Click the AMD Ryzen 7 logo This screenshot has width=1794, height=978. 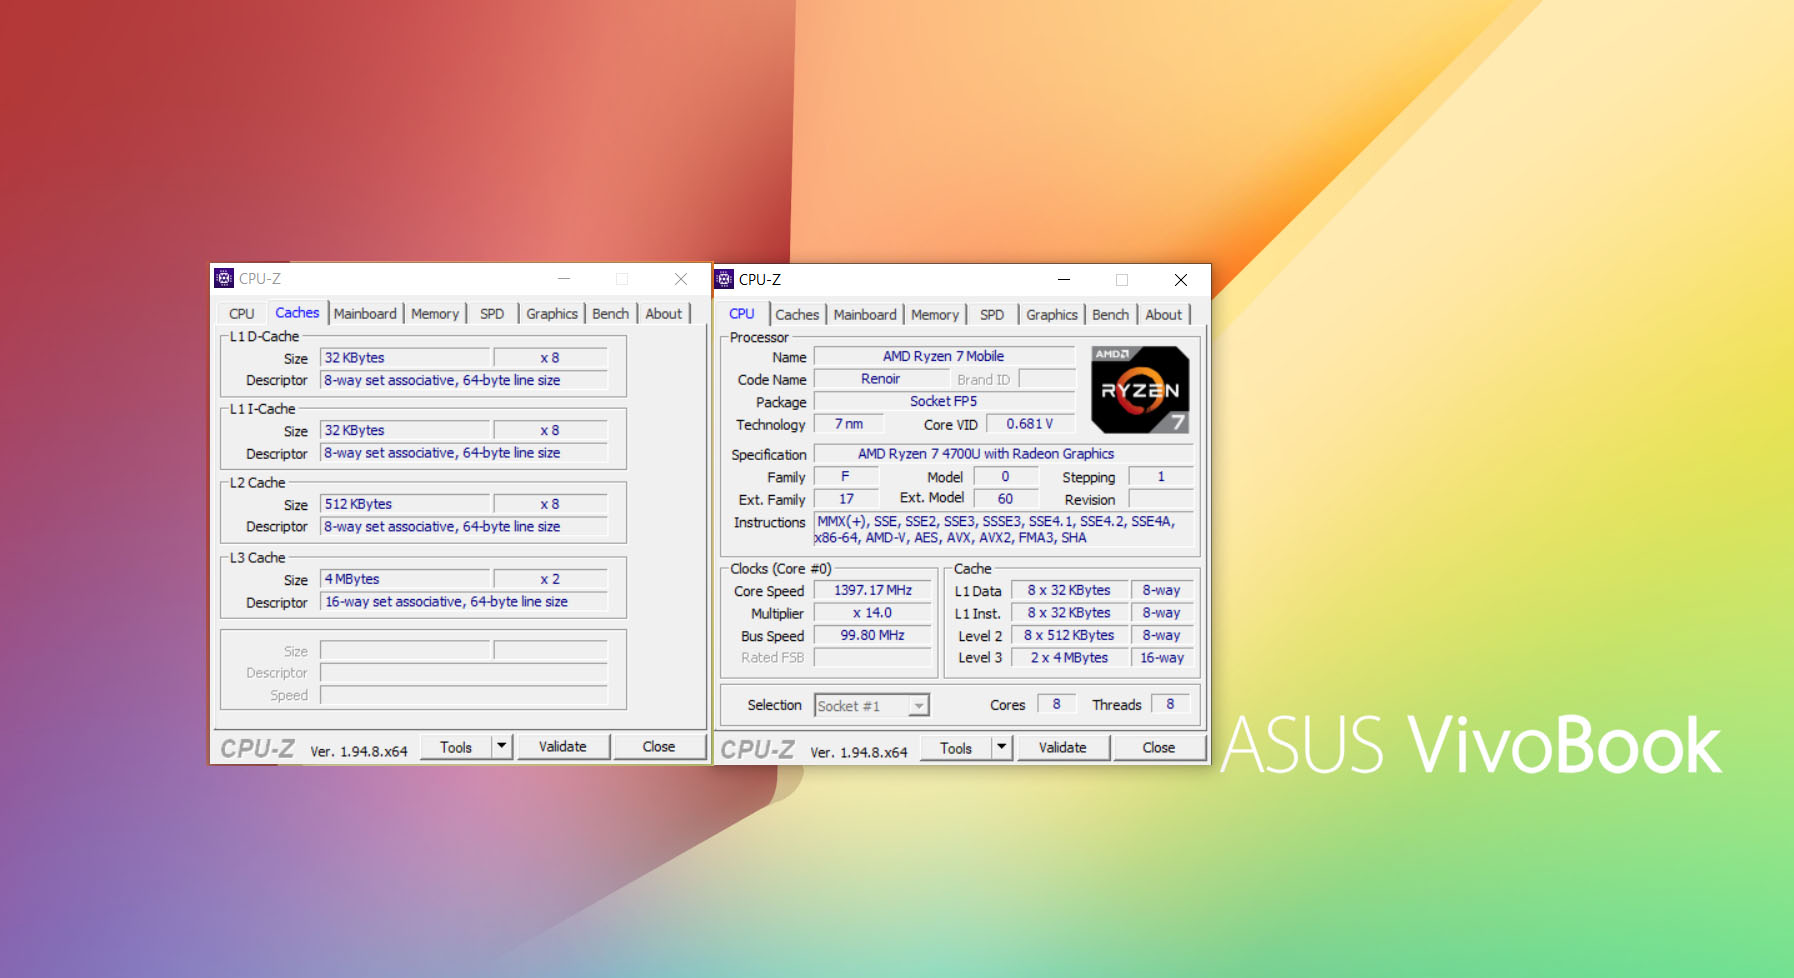[x=1140, y=390]
